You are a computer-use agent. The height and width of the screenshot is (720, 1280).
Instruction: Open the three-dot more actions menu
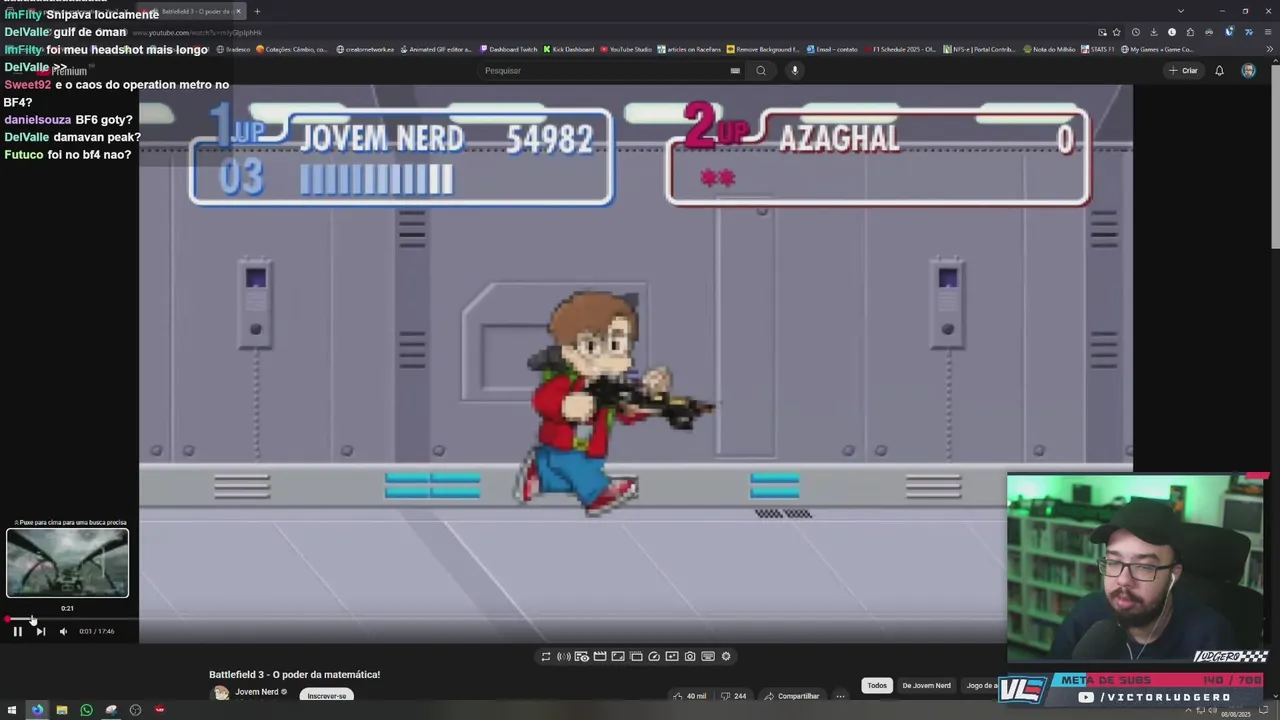(x=840, y=696)
